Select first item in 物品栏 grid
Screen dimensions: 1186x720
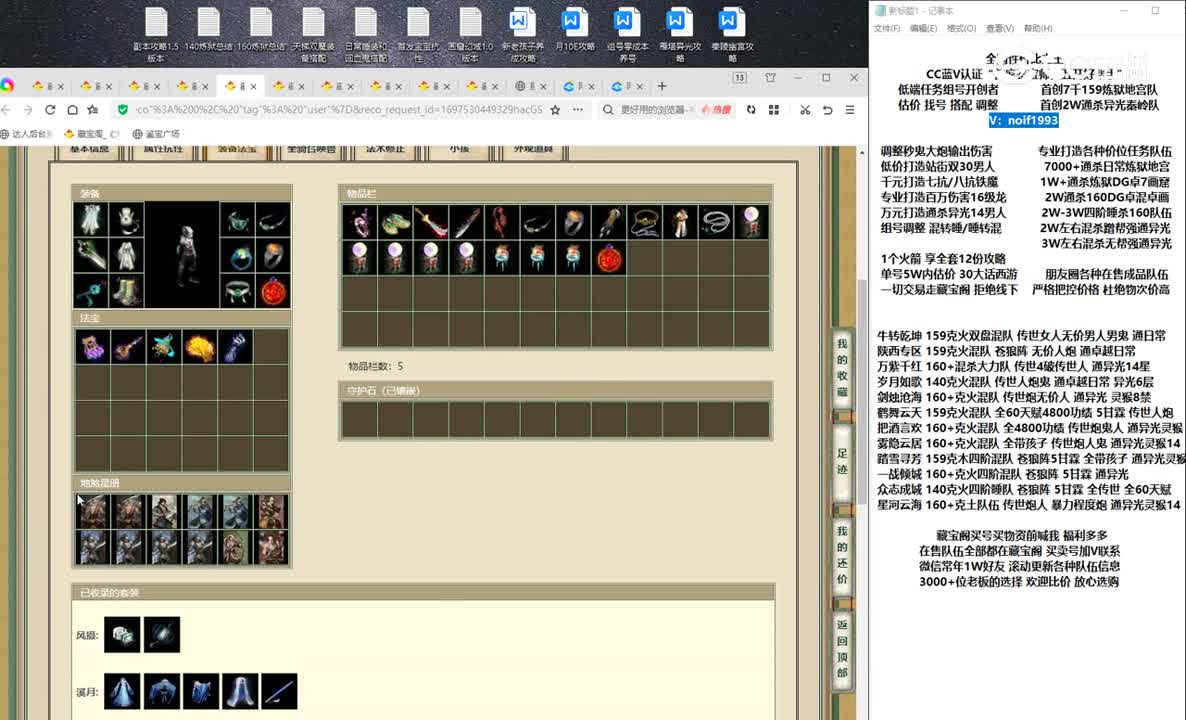359,222
